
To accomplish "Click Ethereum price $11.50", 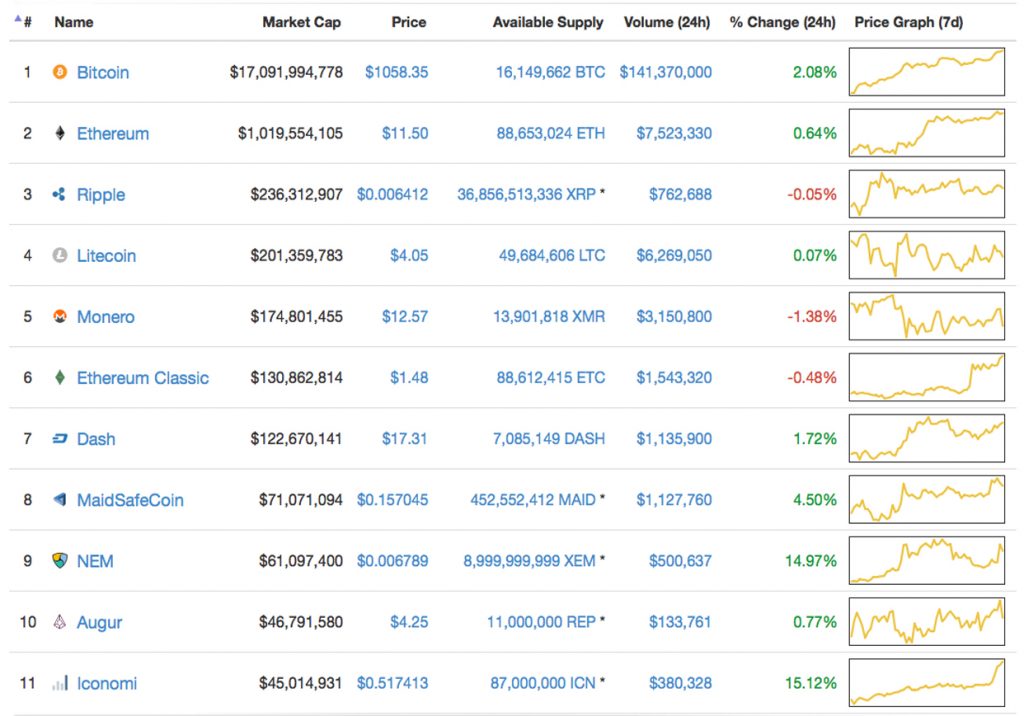I will (405, 133).
